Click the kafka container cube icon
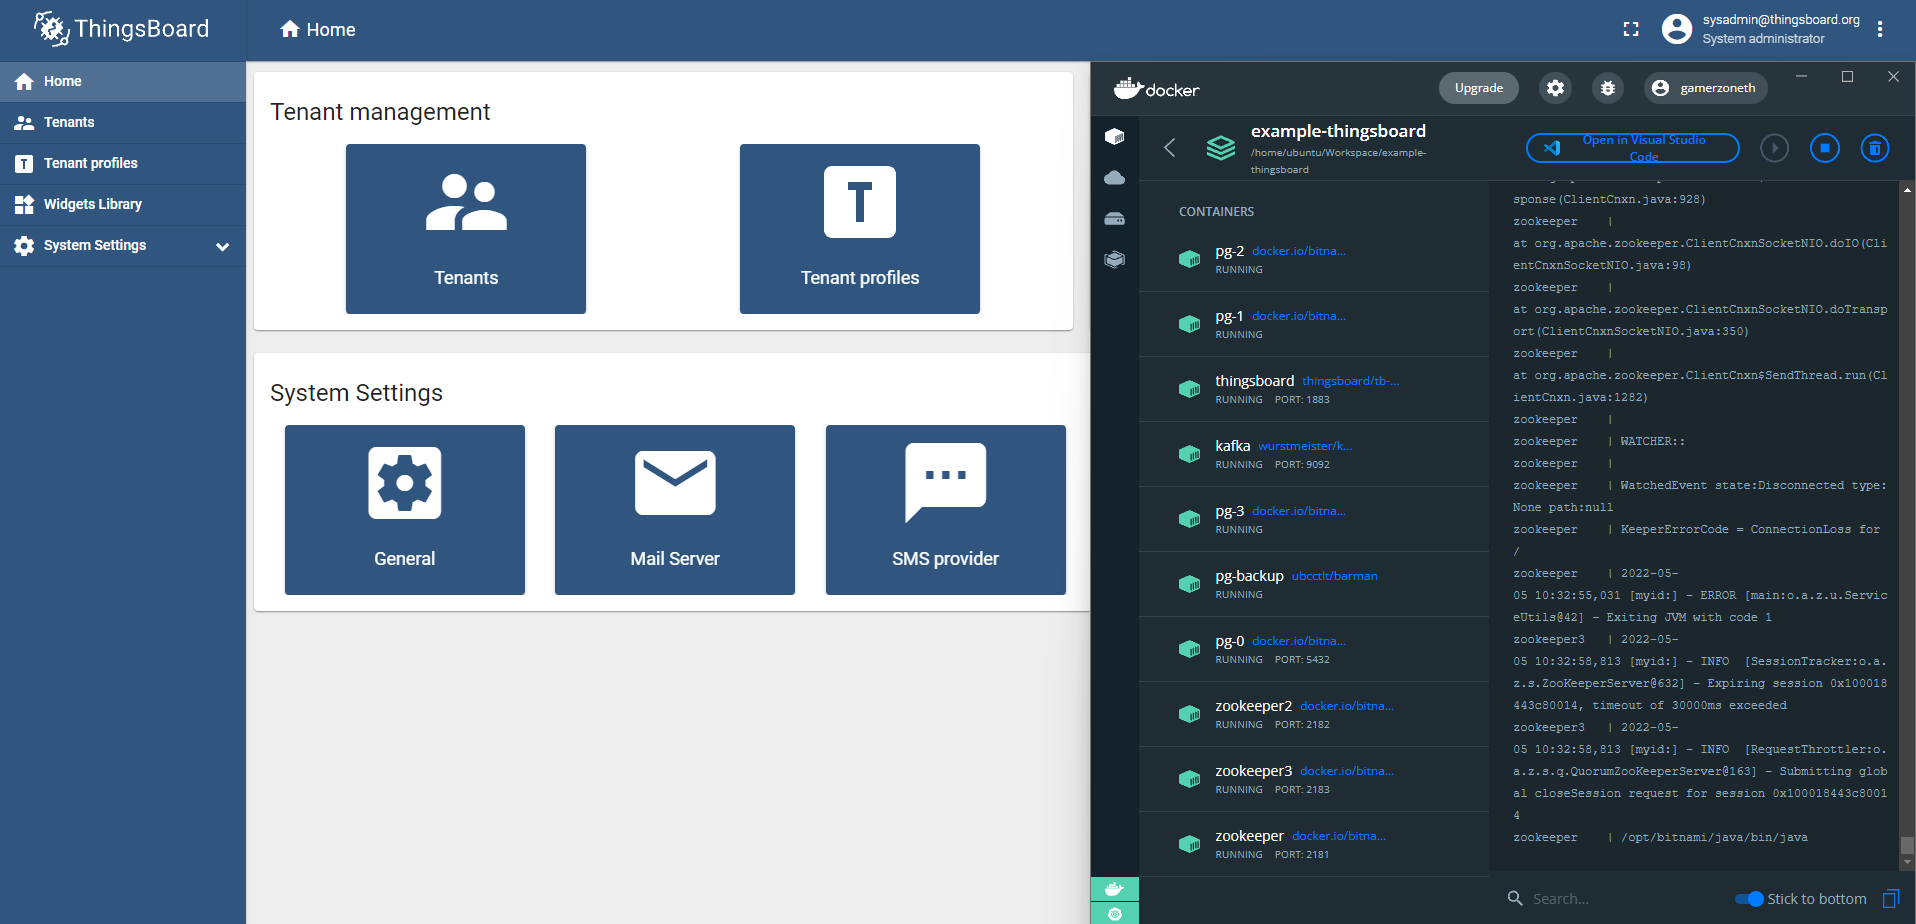Viewport: 1916px width, 924px height. point(1189,454)
